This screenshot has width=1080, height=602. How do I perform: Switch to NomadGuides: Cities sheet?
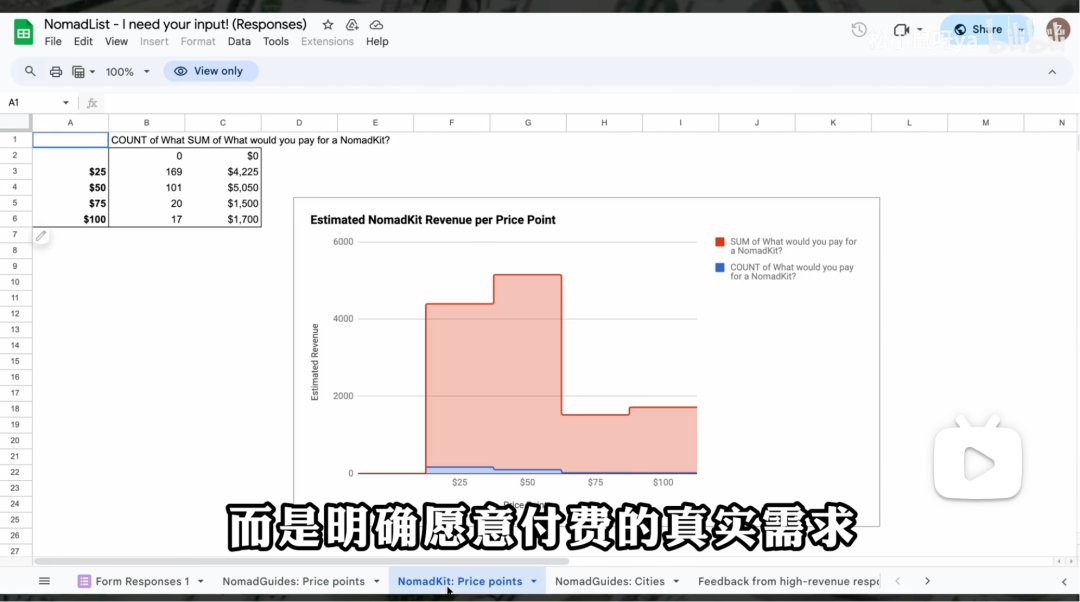click(610, 581)
